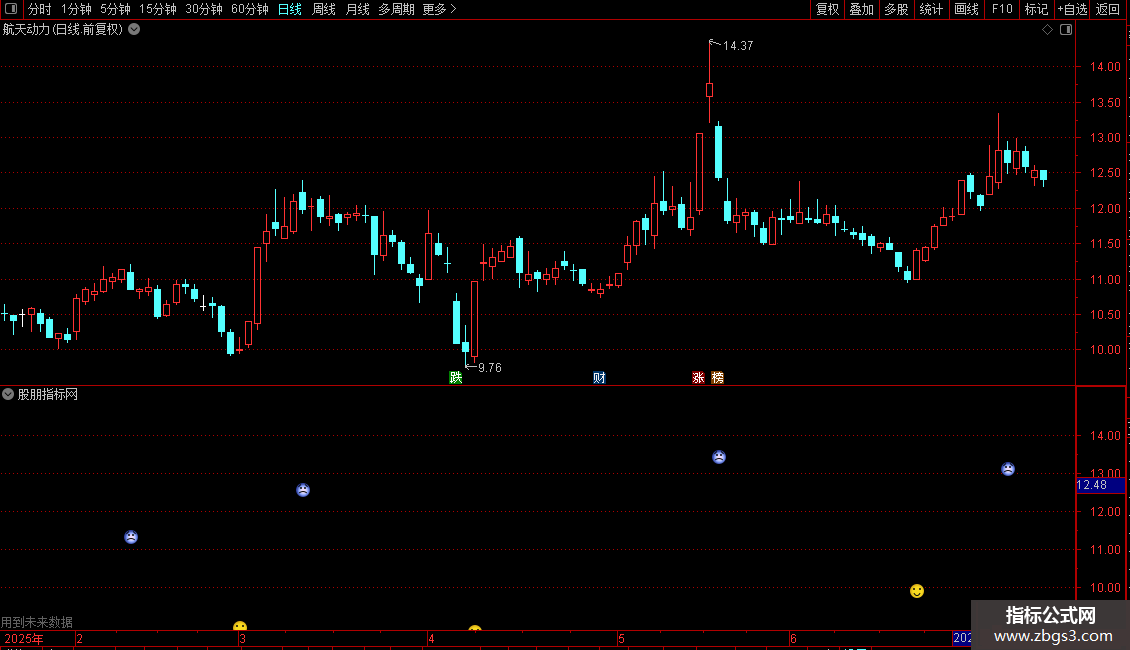Expand the 股朋指标网 indicator dropdown
The image size is (1130, 650).
(x=8, y=394)
